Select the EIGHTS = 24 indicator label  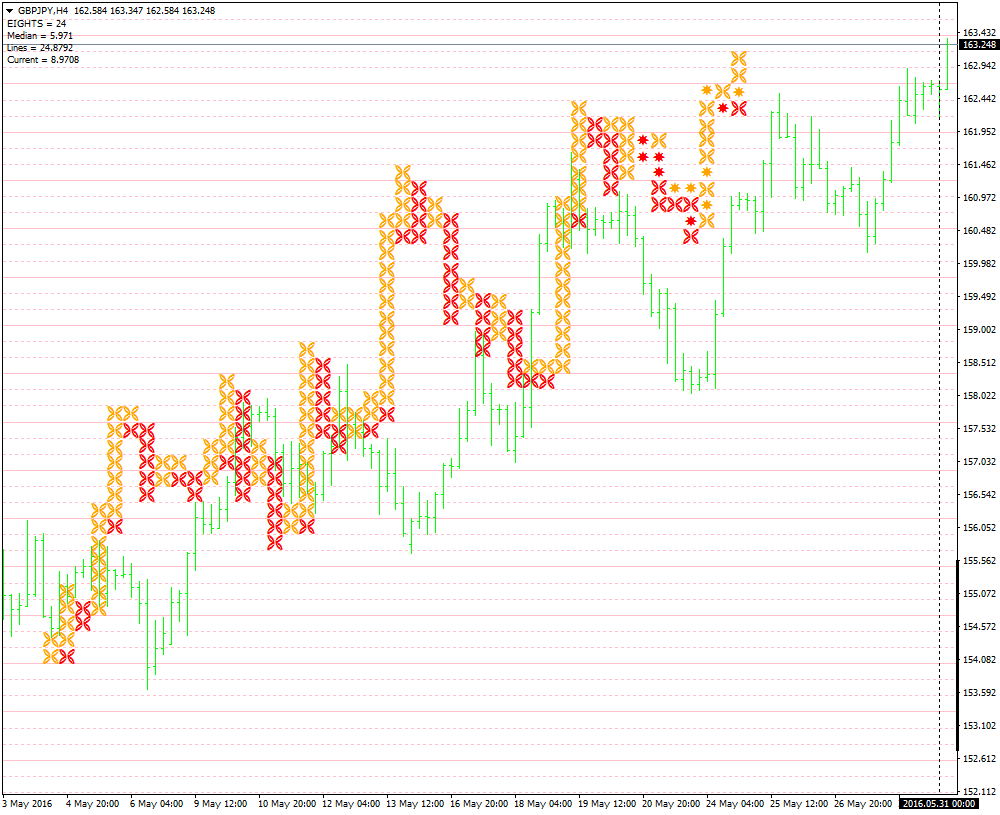(36, 24)
